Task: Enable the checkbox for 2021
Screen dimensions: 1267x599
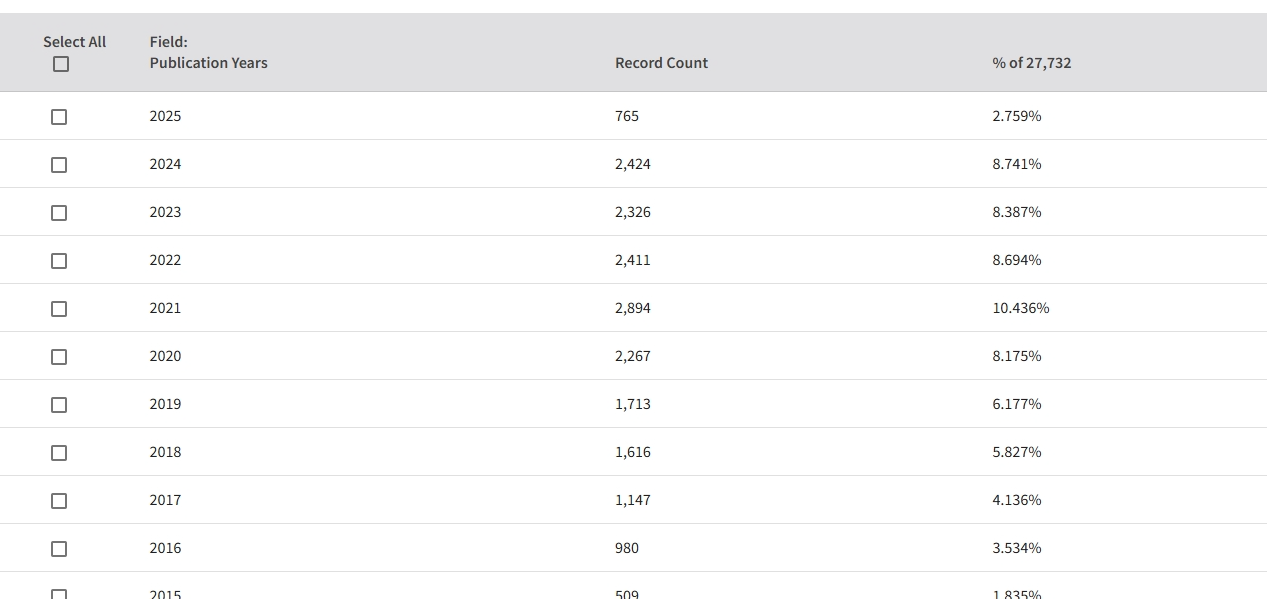Action: tap(59, 309)
